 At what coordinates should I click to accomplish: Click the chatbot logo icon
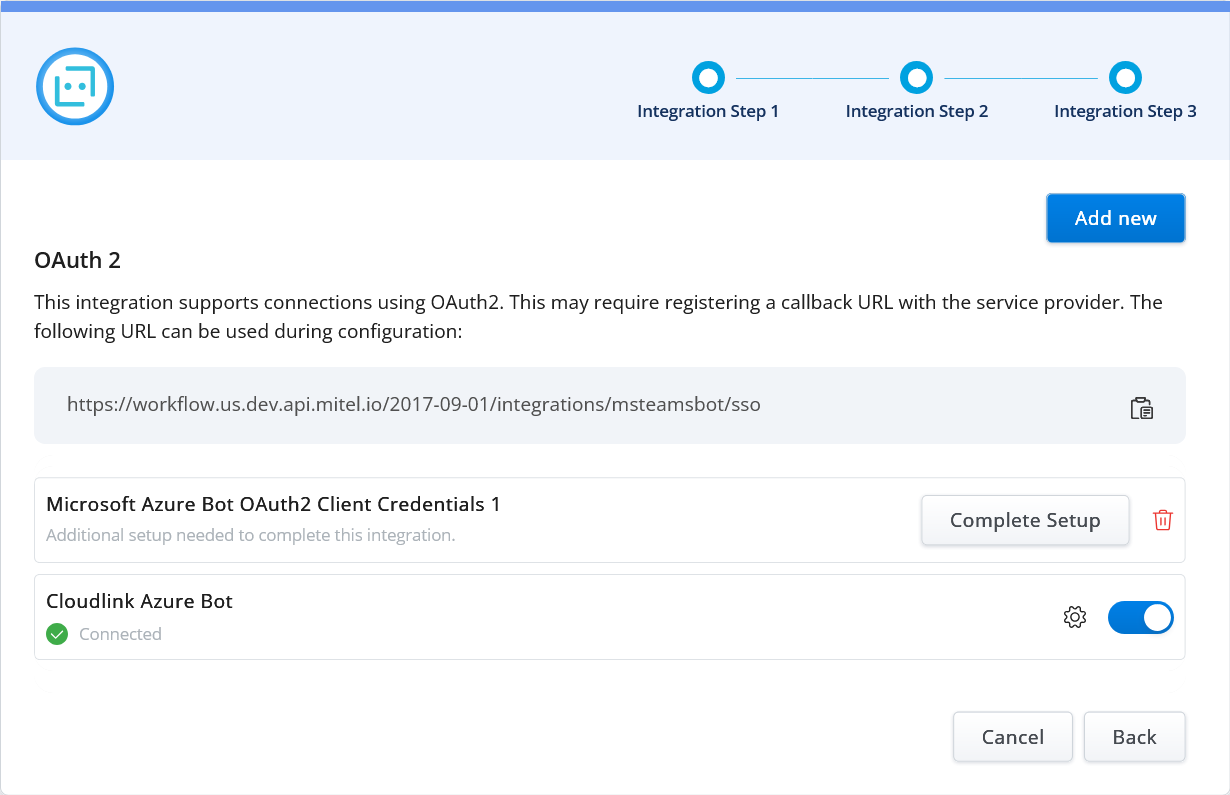(75, 87)
